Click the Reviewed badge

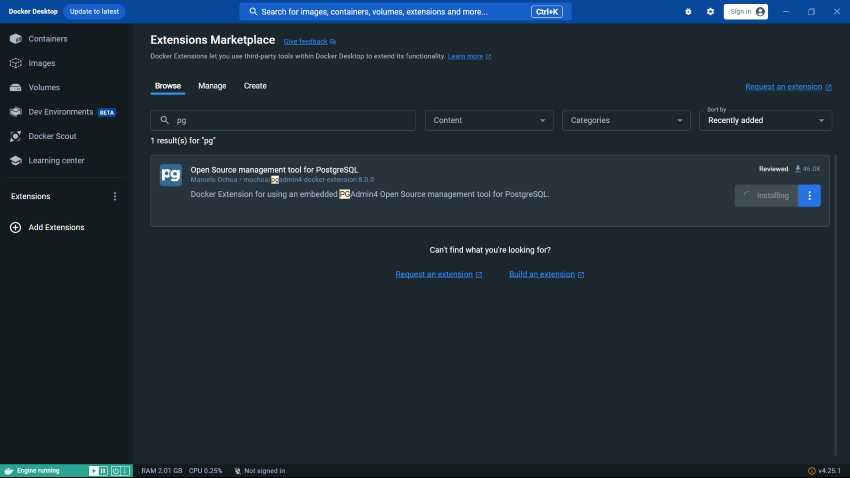pos(774,169)
